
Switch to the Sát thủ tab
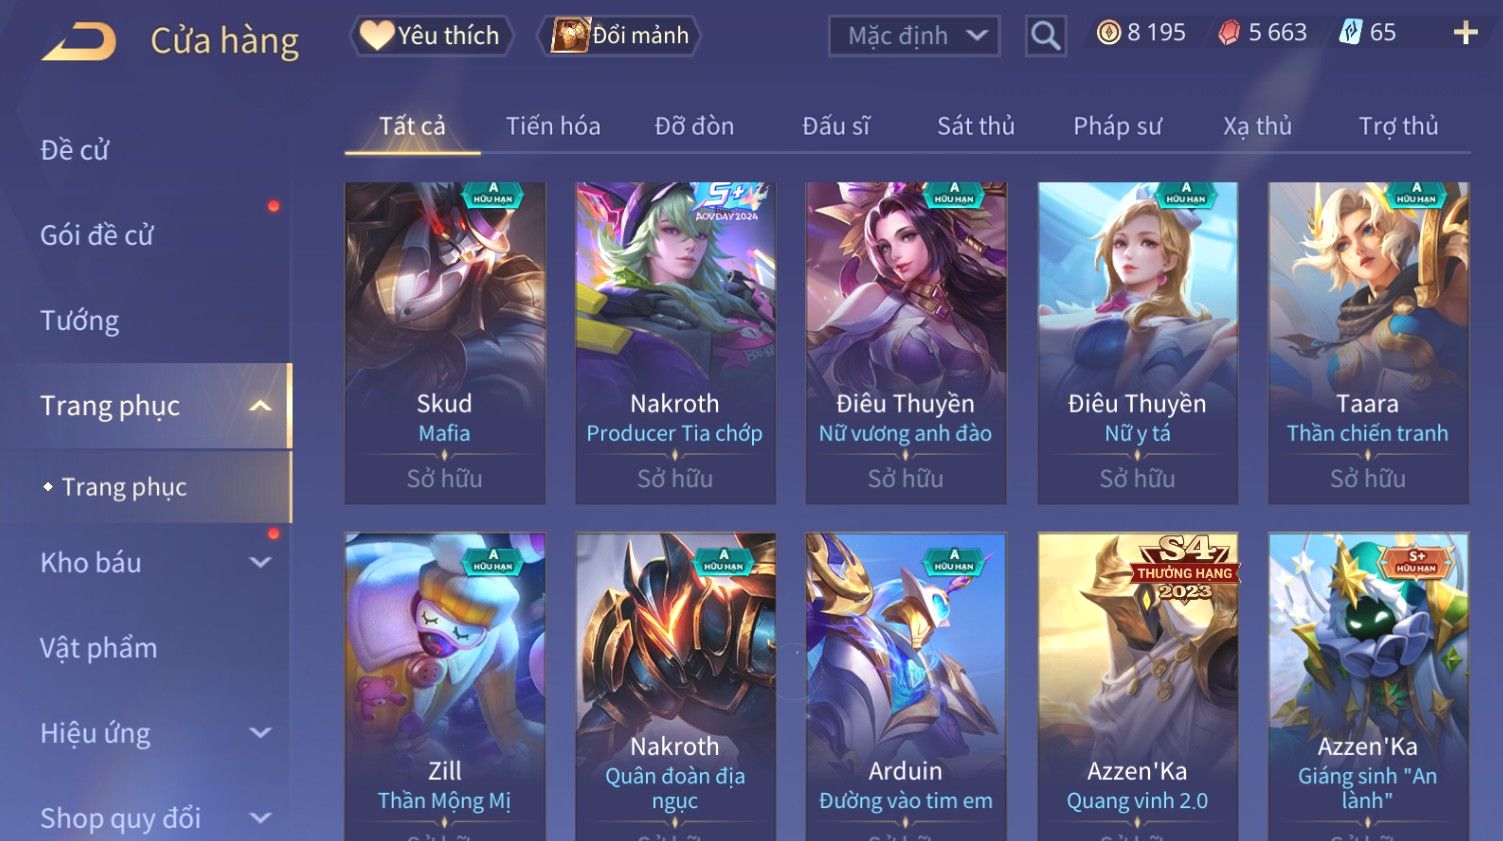tap(975, 126)
